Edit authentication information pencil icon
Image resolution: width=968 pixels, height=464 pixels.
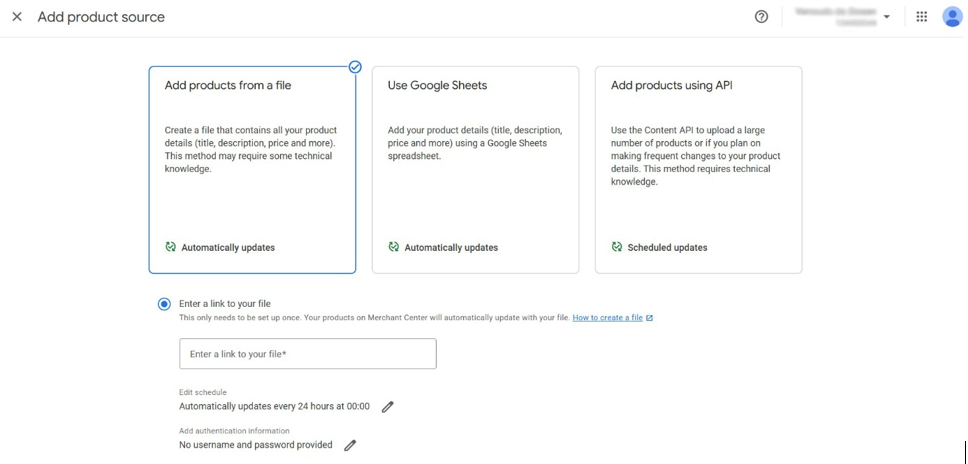(350, 445)
